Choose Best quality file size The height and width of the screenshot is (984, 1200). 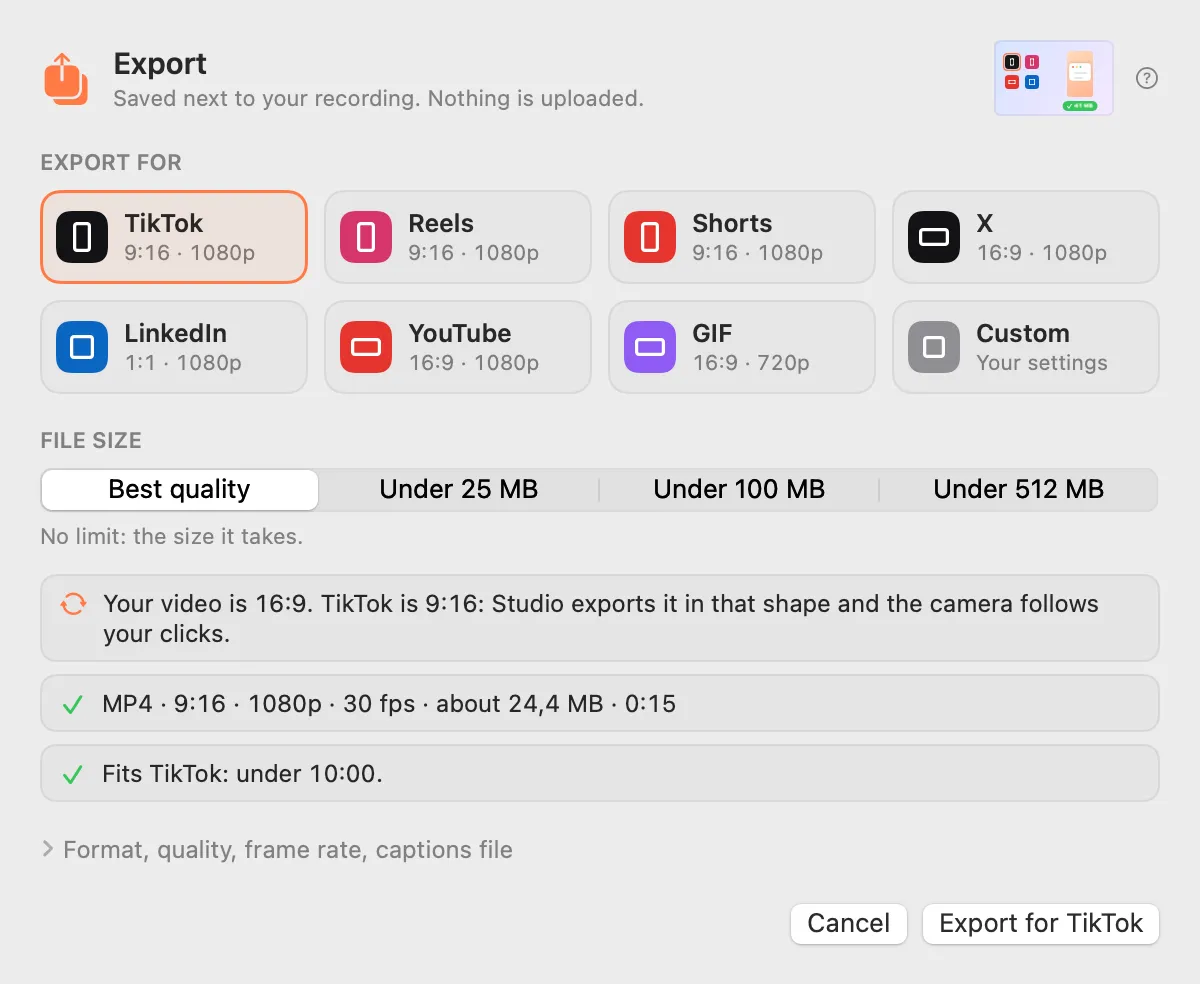(x=180, y=490)
